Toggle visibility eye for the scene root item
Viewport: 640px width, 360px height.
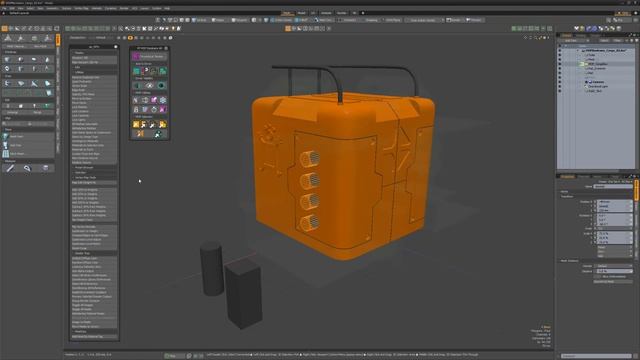[x=560, y=51]
